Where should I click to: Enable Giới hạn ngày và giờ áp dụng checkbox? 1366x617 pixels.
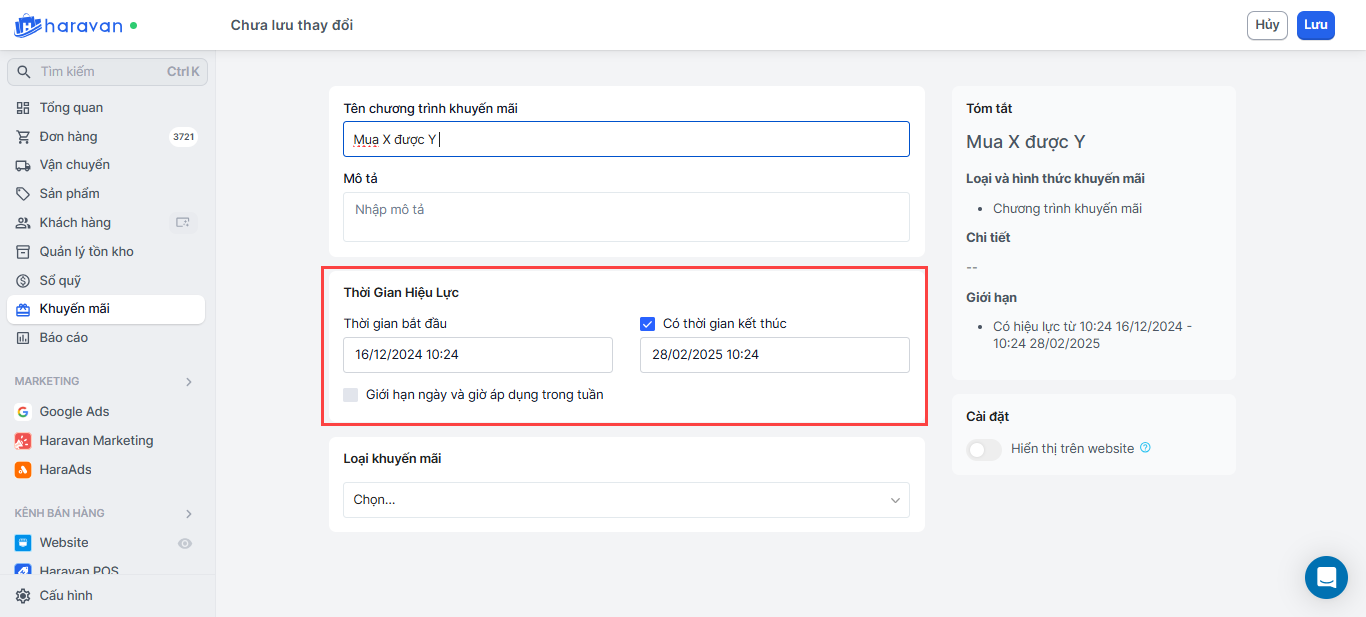pos(350,395)
